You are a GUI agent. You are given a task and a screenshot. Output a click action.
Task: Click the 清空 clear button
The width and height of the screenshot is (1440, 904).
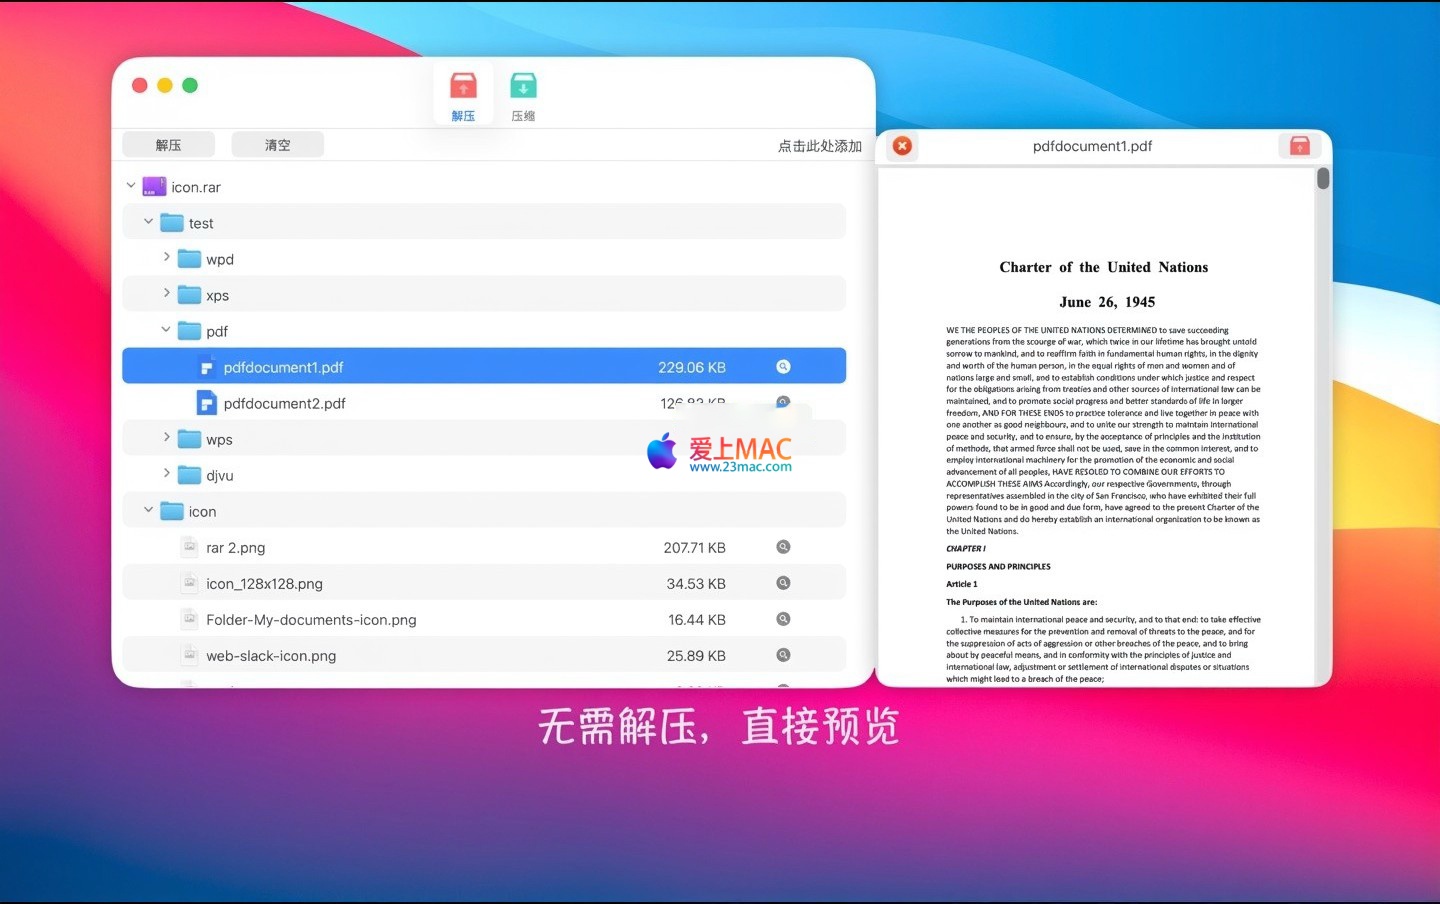click(277, 145)
